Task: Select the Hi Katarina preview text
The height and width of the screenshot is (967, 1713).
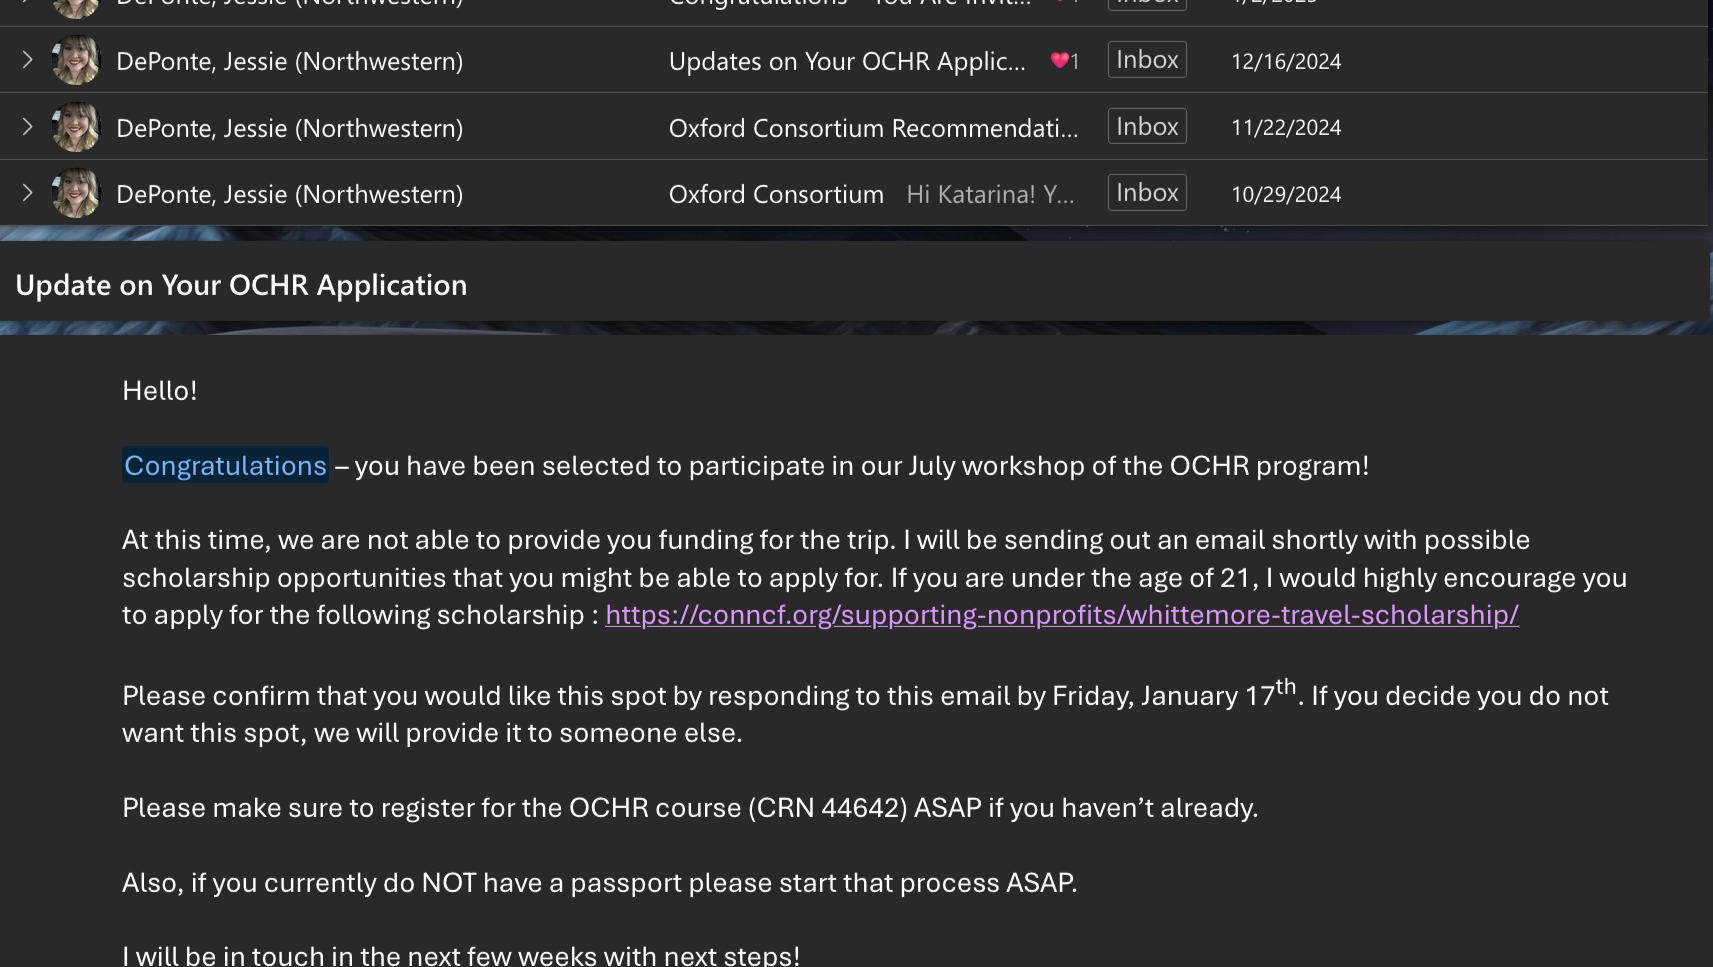Action: coord(990,194)
